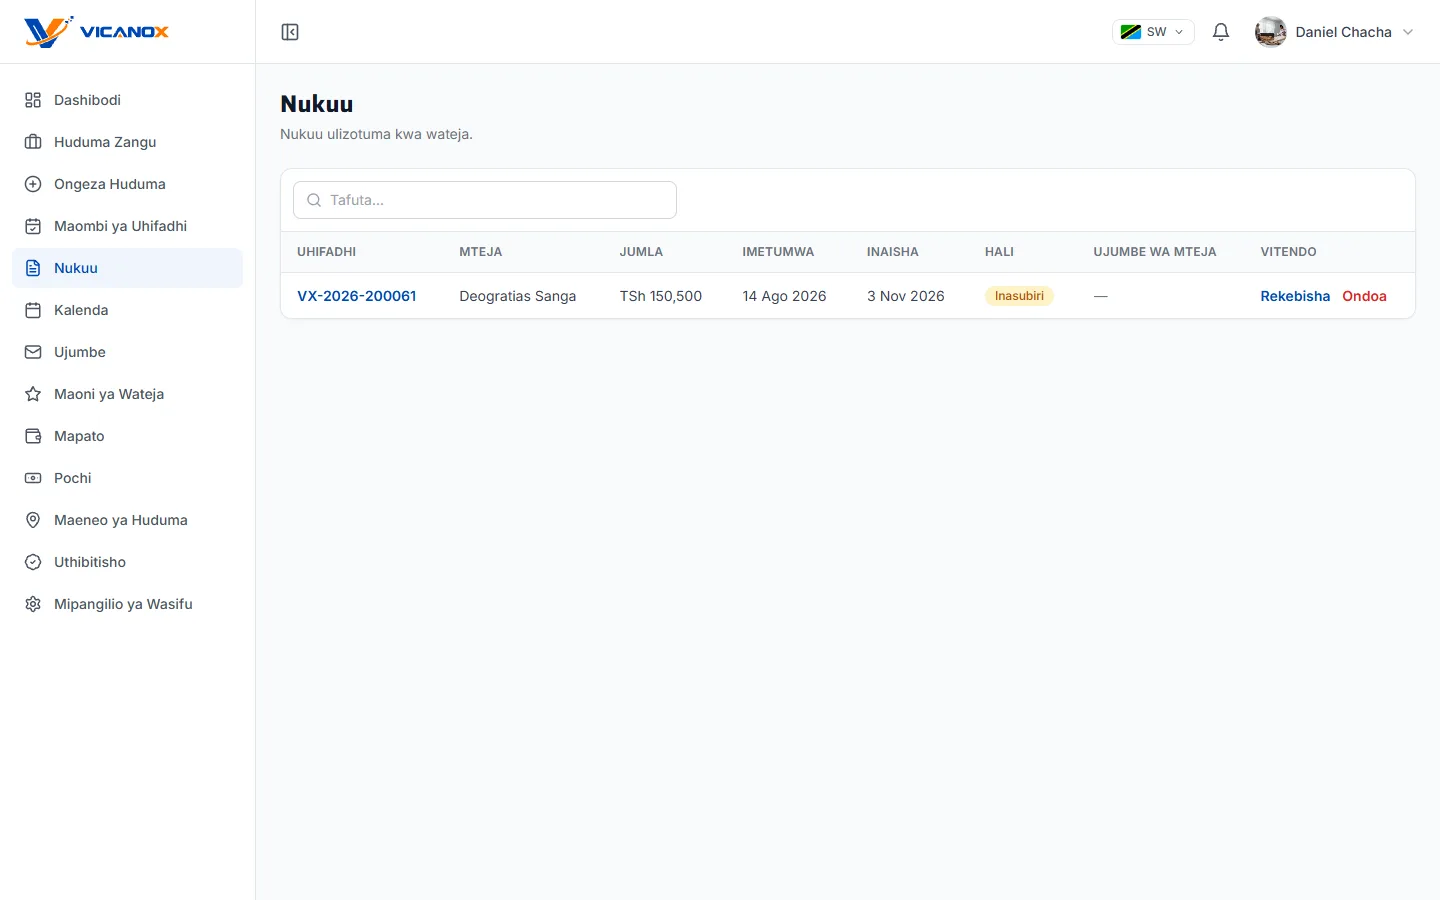Open Ujumbe in the sidebar
Image resolution: width=1440 pixels, height=900 pixels.
point(127,352)
